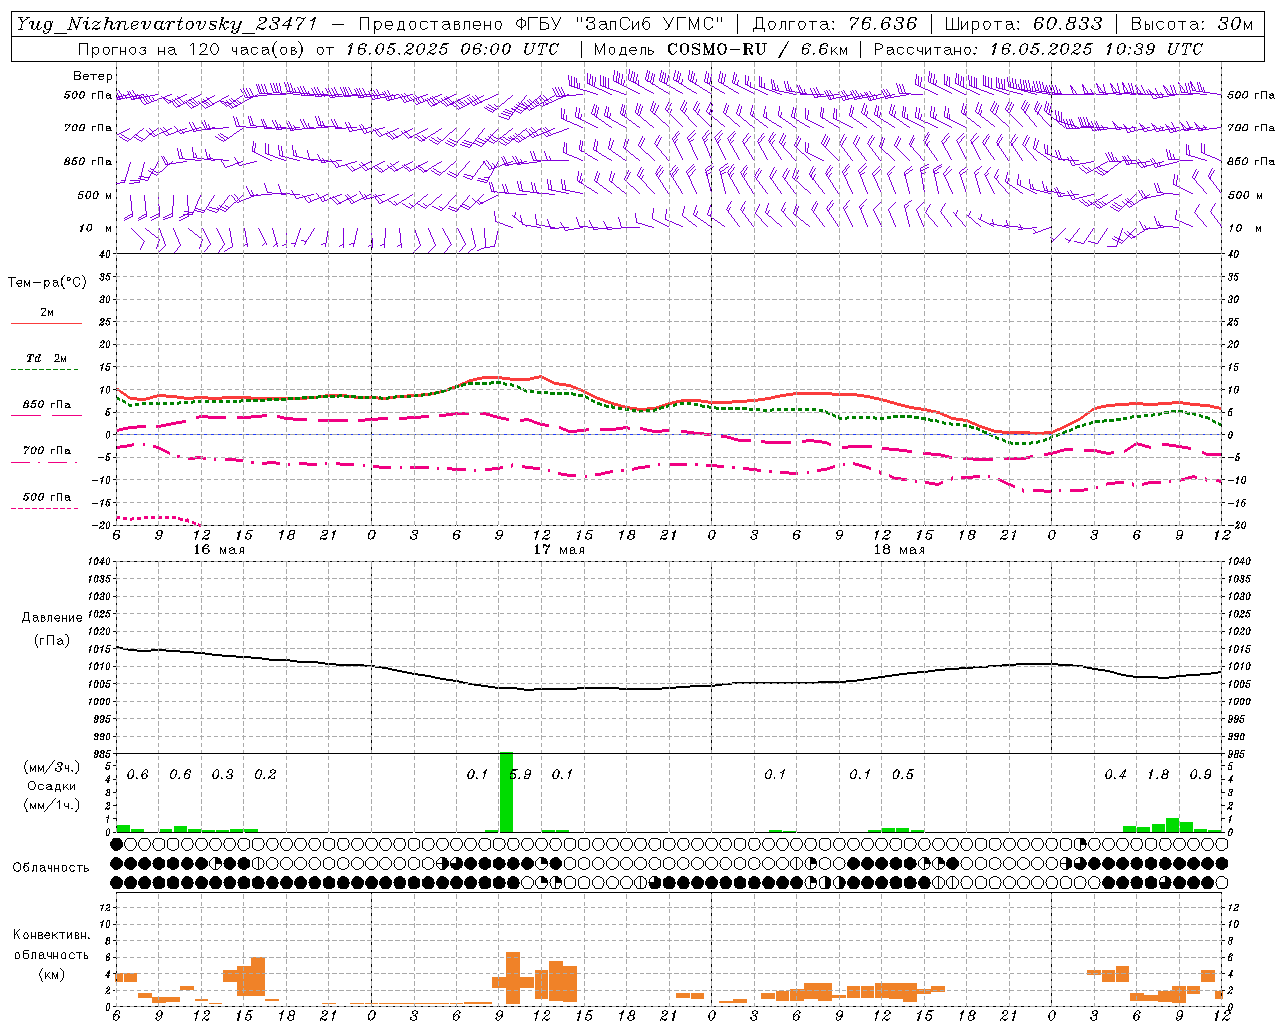Screen dimensions: 1280x1024
Task: Click the Высота: 30м header field
Action: pos(1192,24)
